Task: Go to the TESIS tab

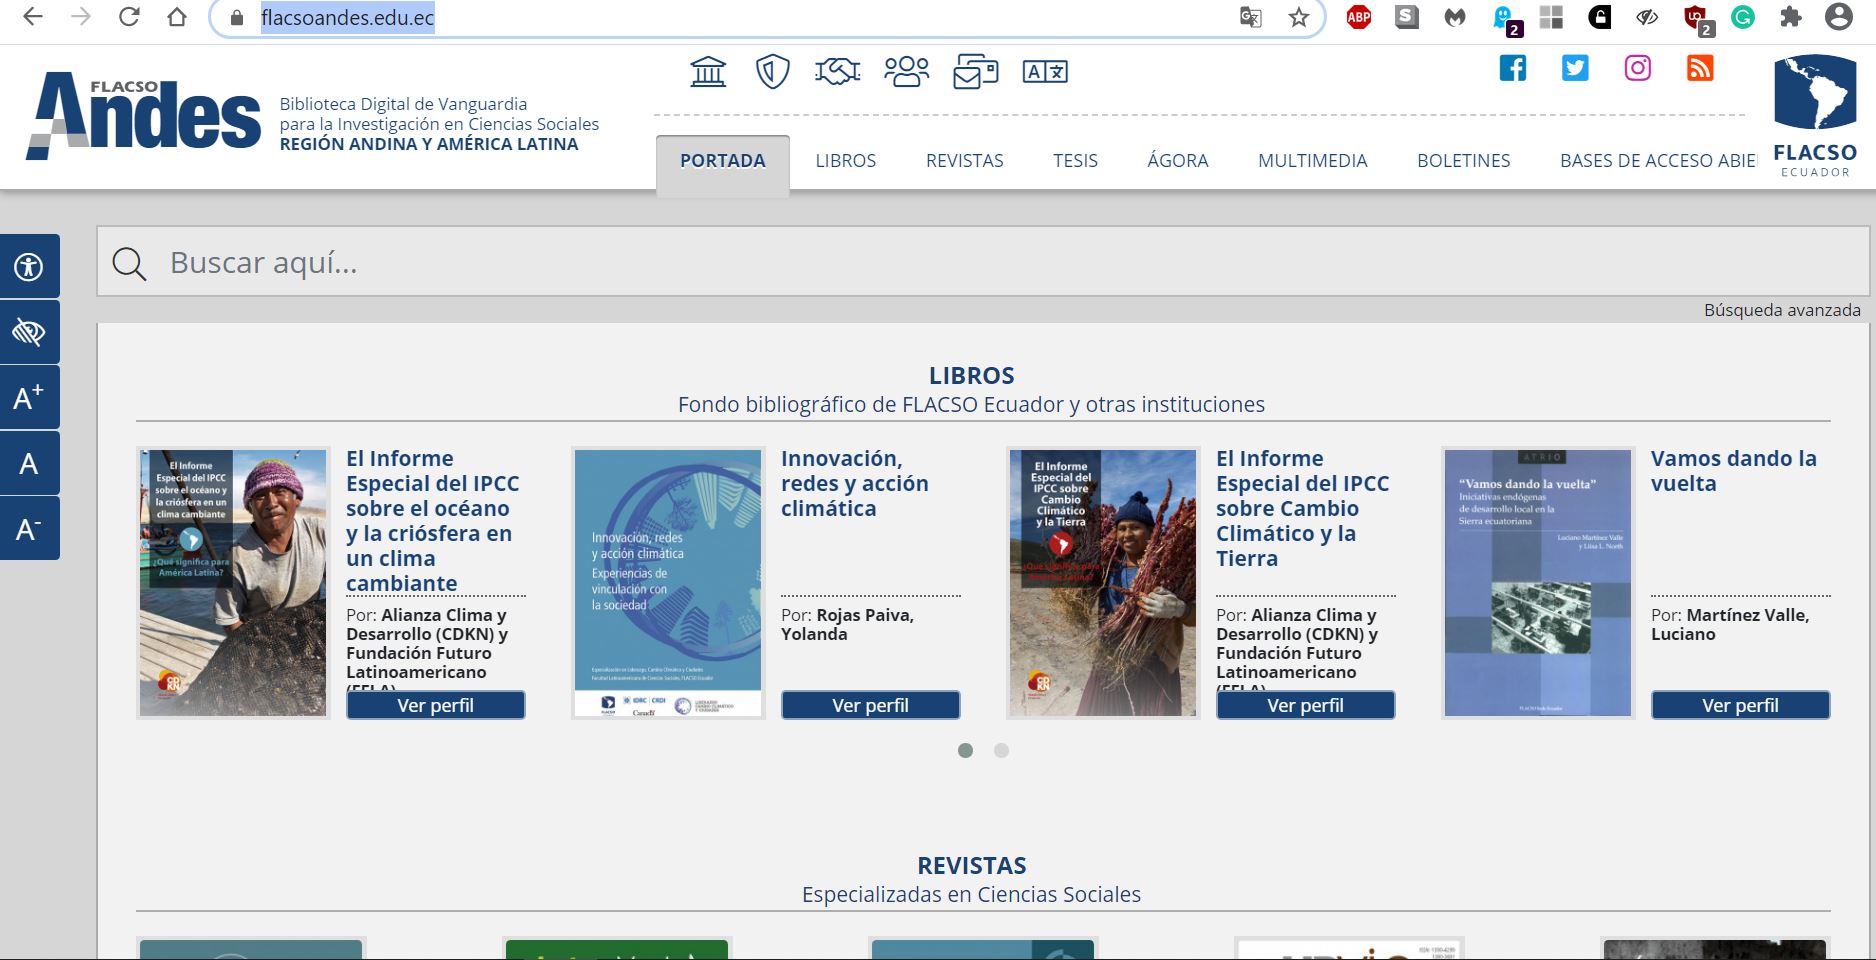Action: coord(1075,161)
